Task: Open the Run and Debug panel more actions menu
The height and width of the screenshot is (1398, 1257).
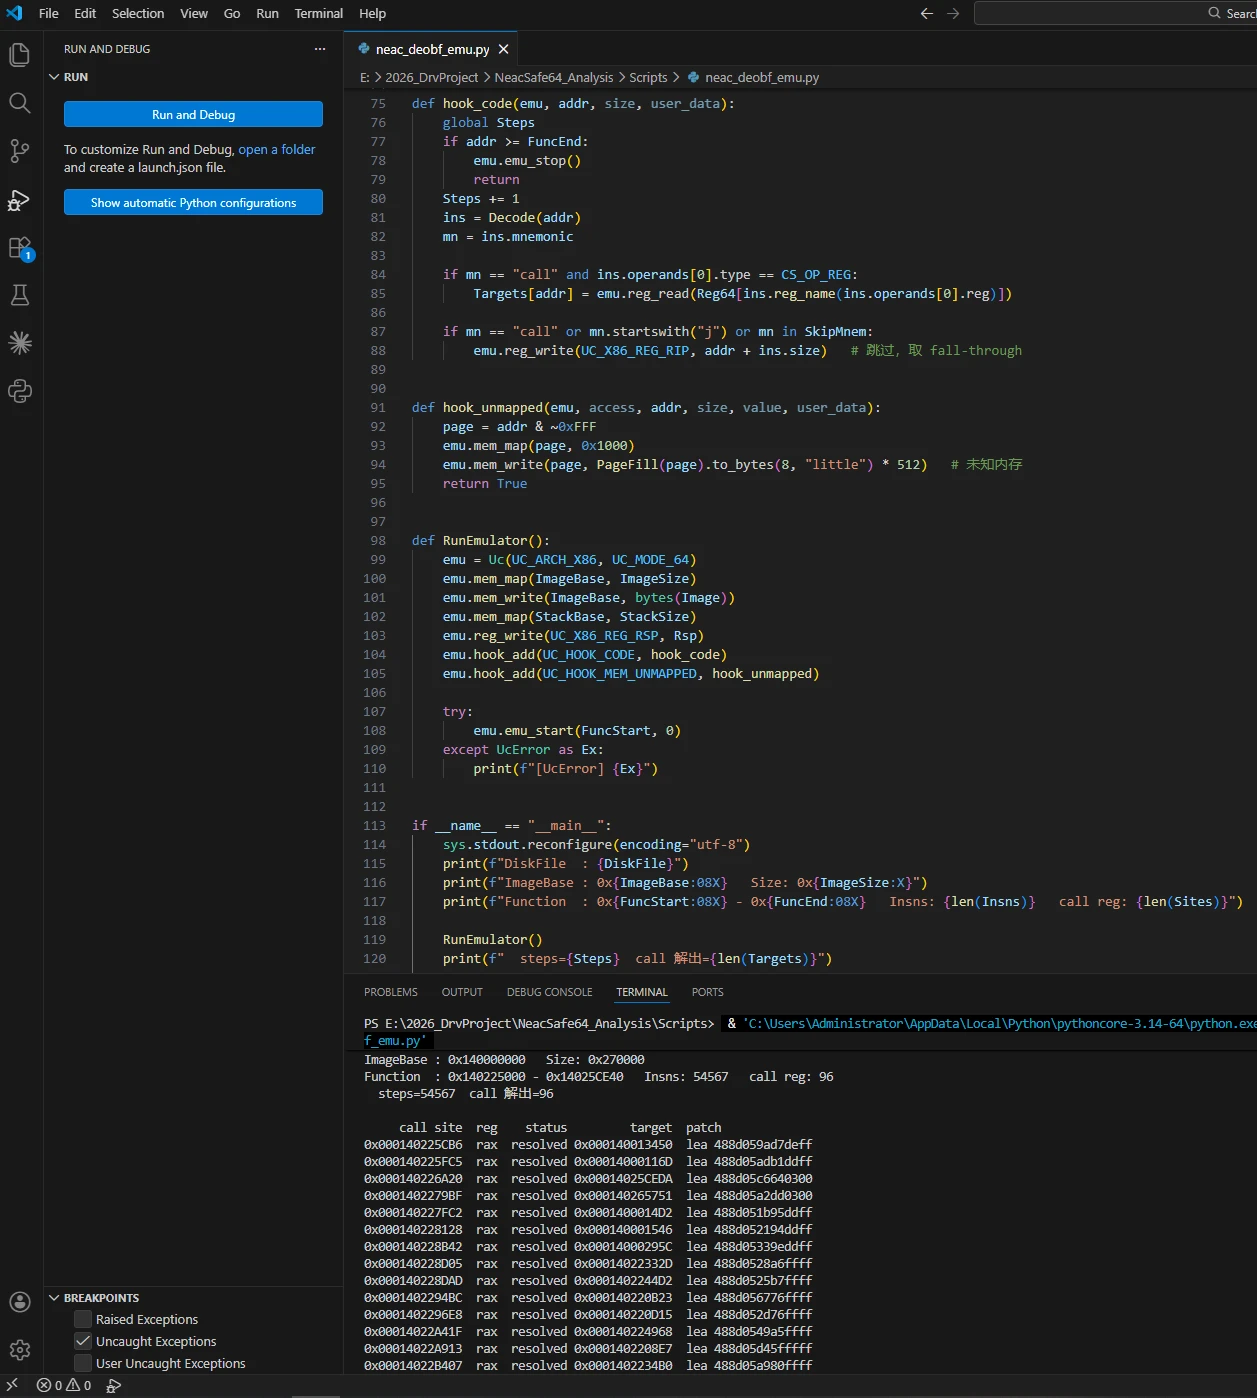Action: pyautogui.click(x=320, y=49)
